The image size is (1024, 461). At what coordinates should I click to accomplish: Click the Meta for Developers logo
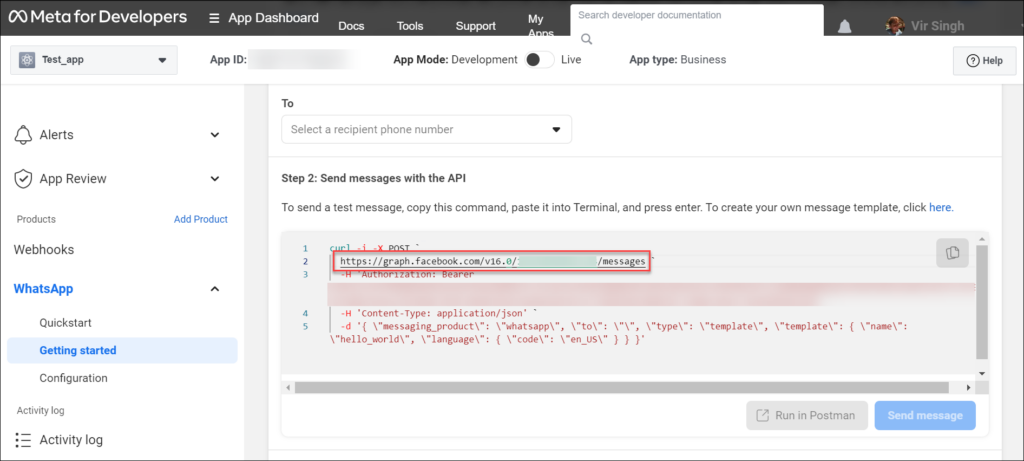(98, 17)
